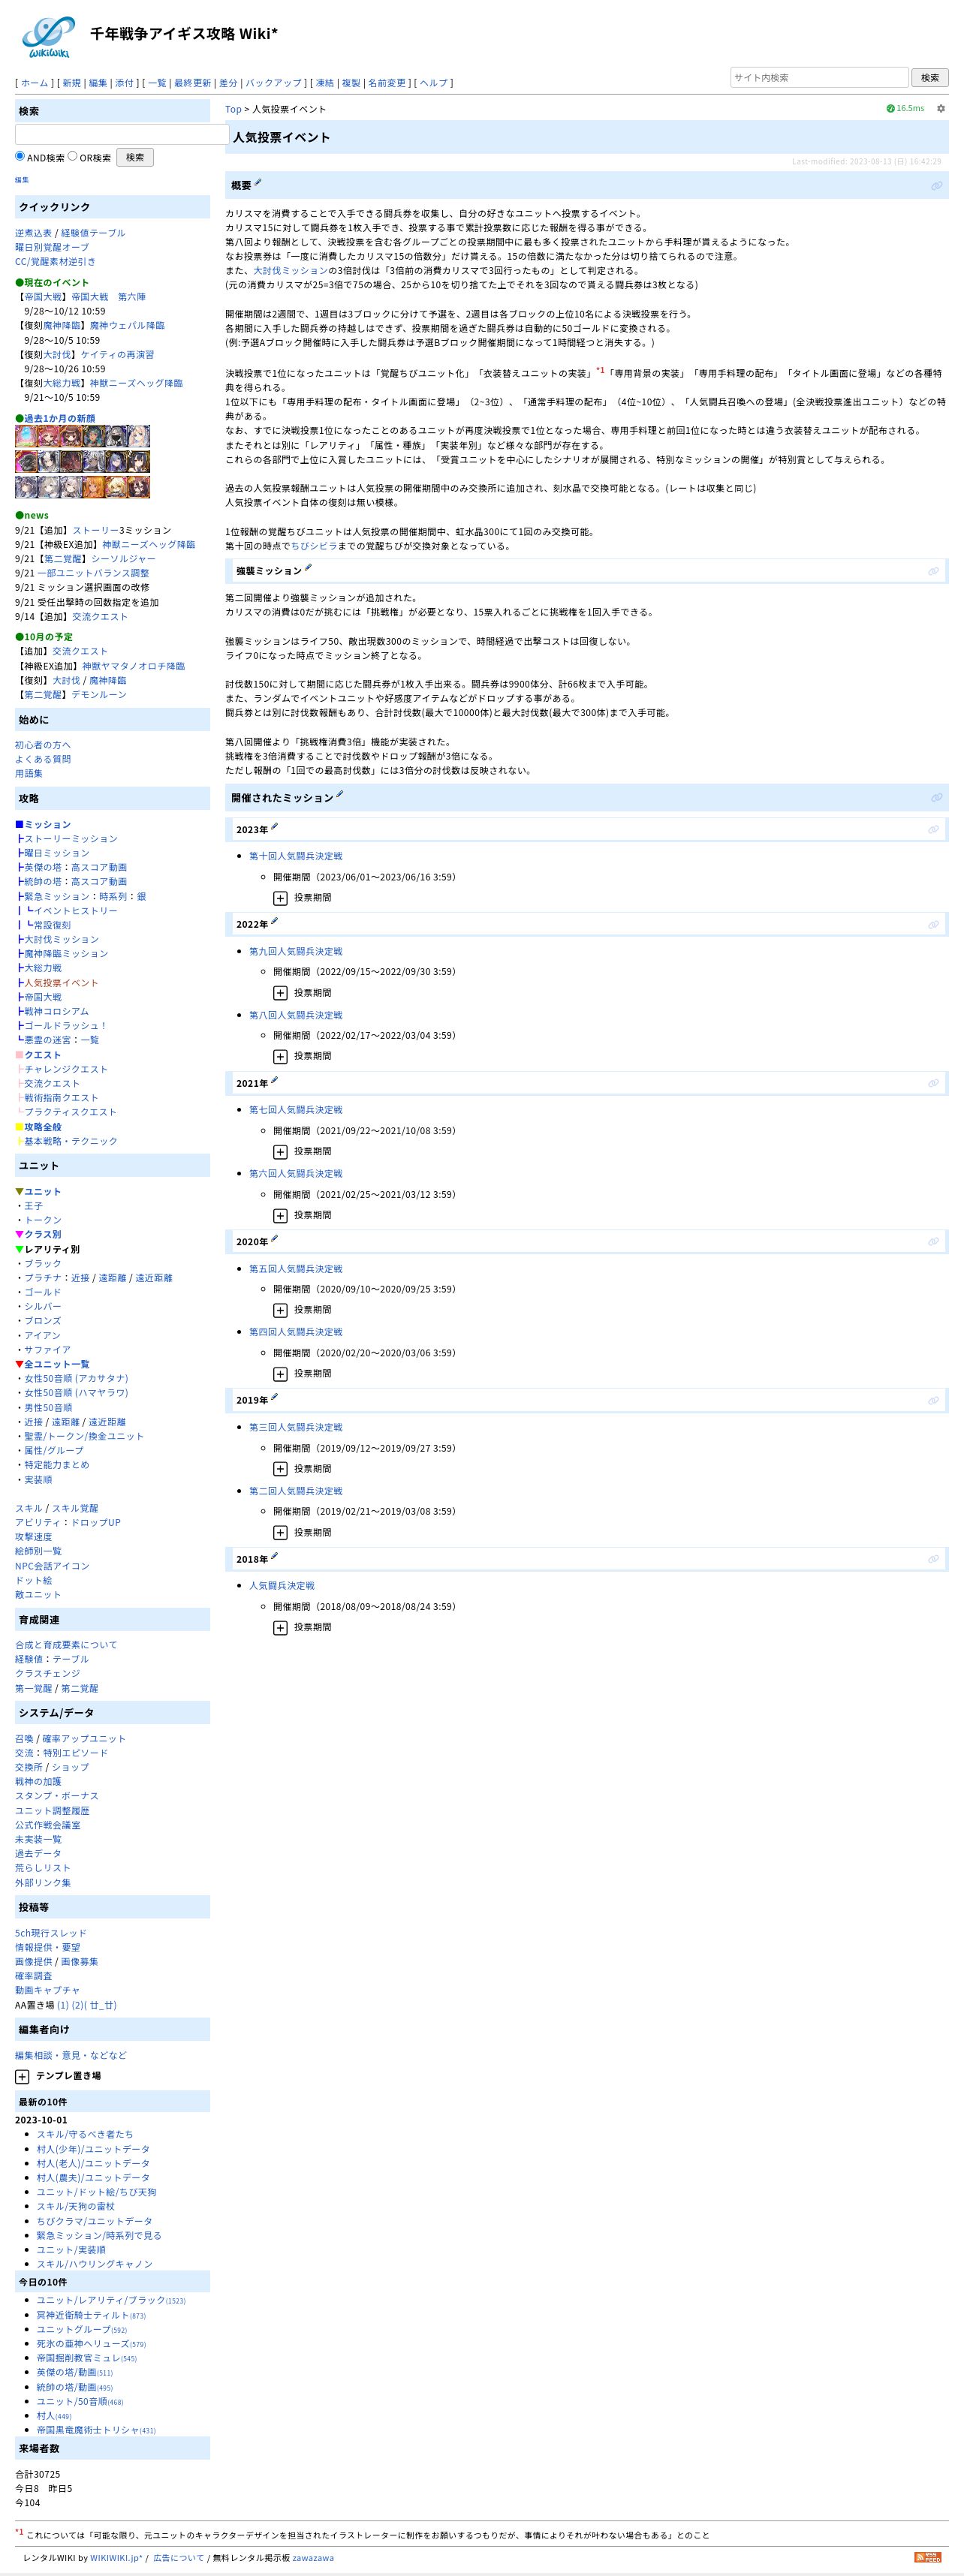This screenshot has width=964, height=2576.
Task: Expand 投票期間 under 2018 人気闘兵決定戦
Action: (280, 1628)
